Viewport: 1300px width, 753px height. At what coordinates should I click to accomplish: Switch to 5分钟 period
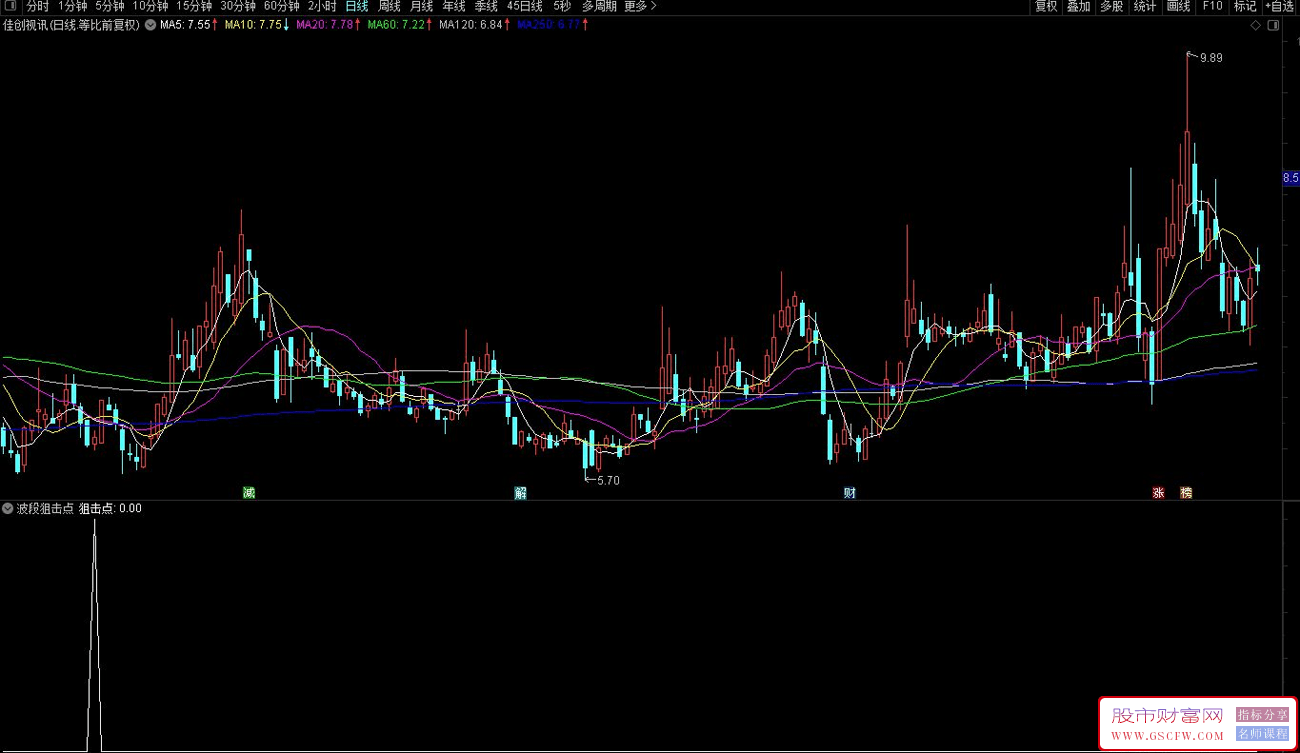(110, 6)
